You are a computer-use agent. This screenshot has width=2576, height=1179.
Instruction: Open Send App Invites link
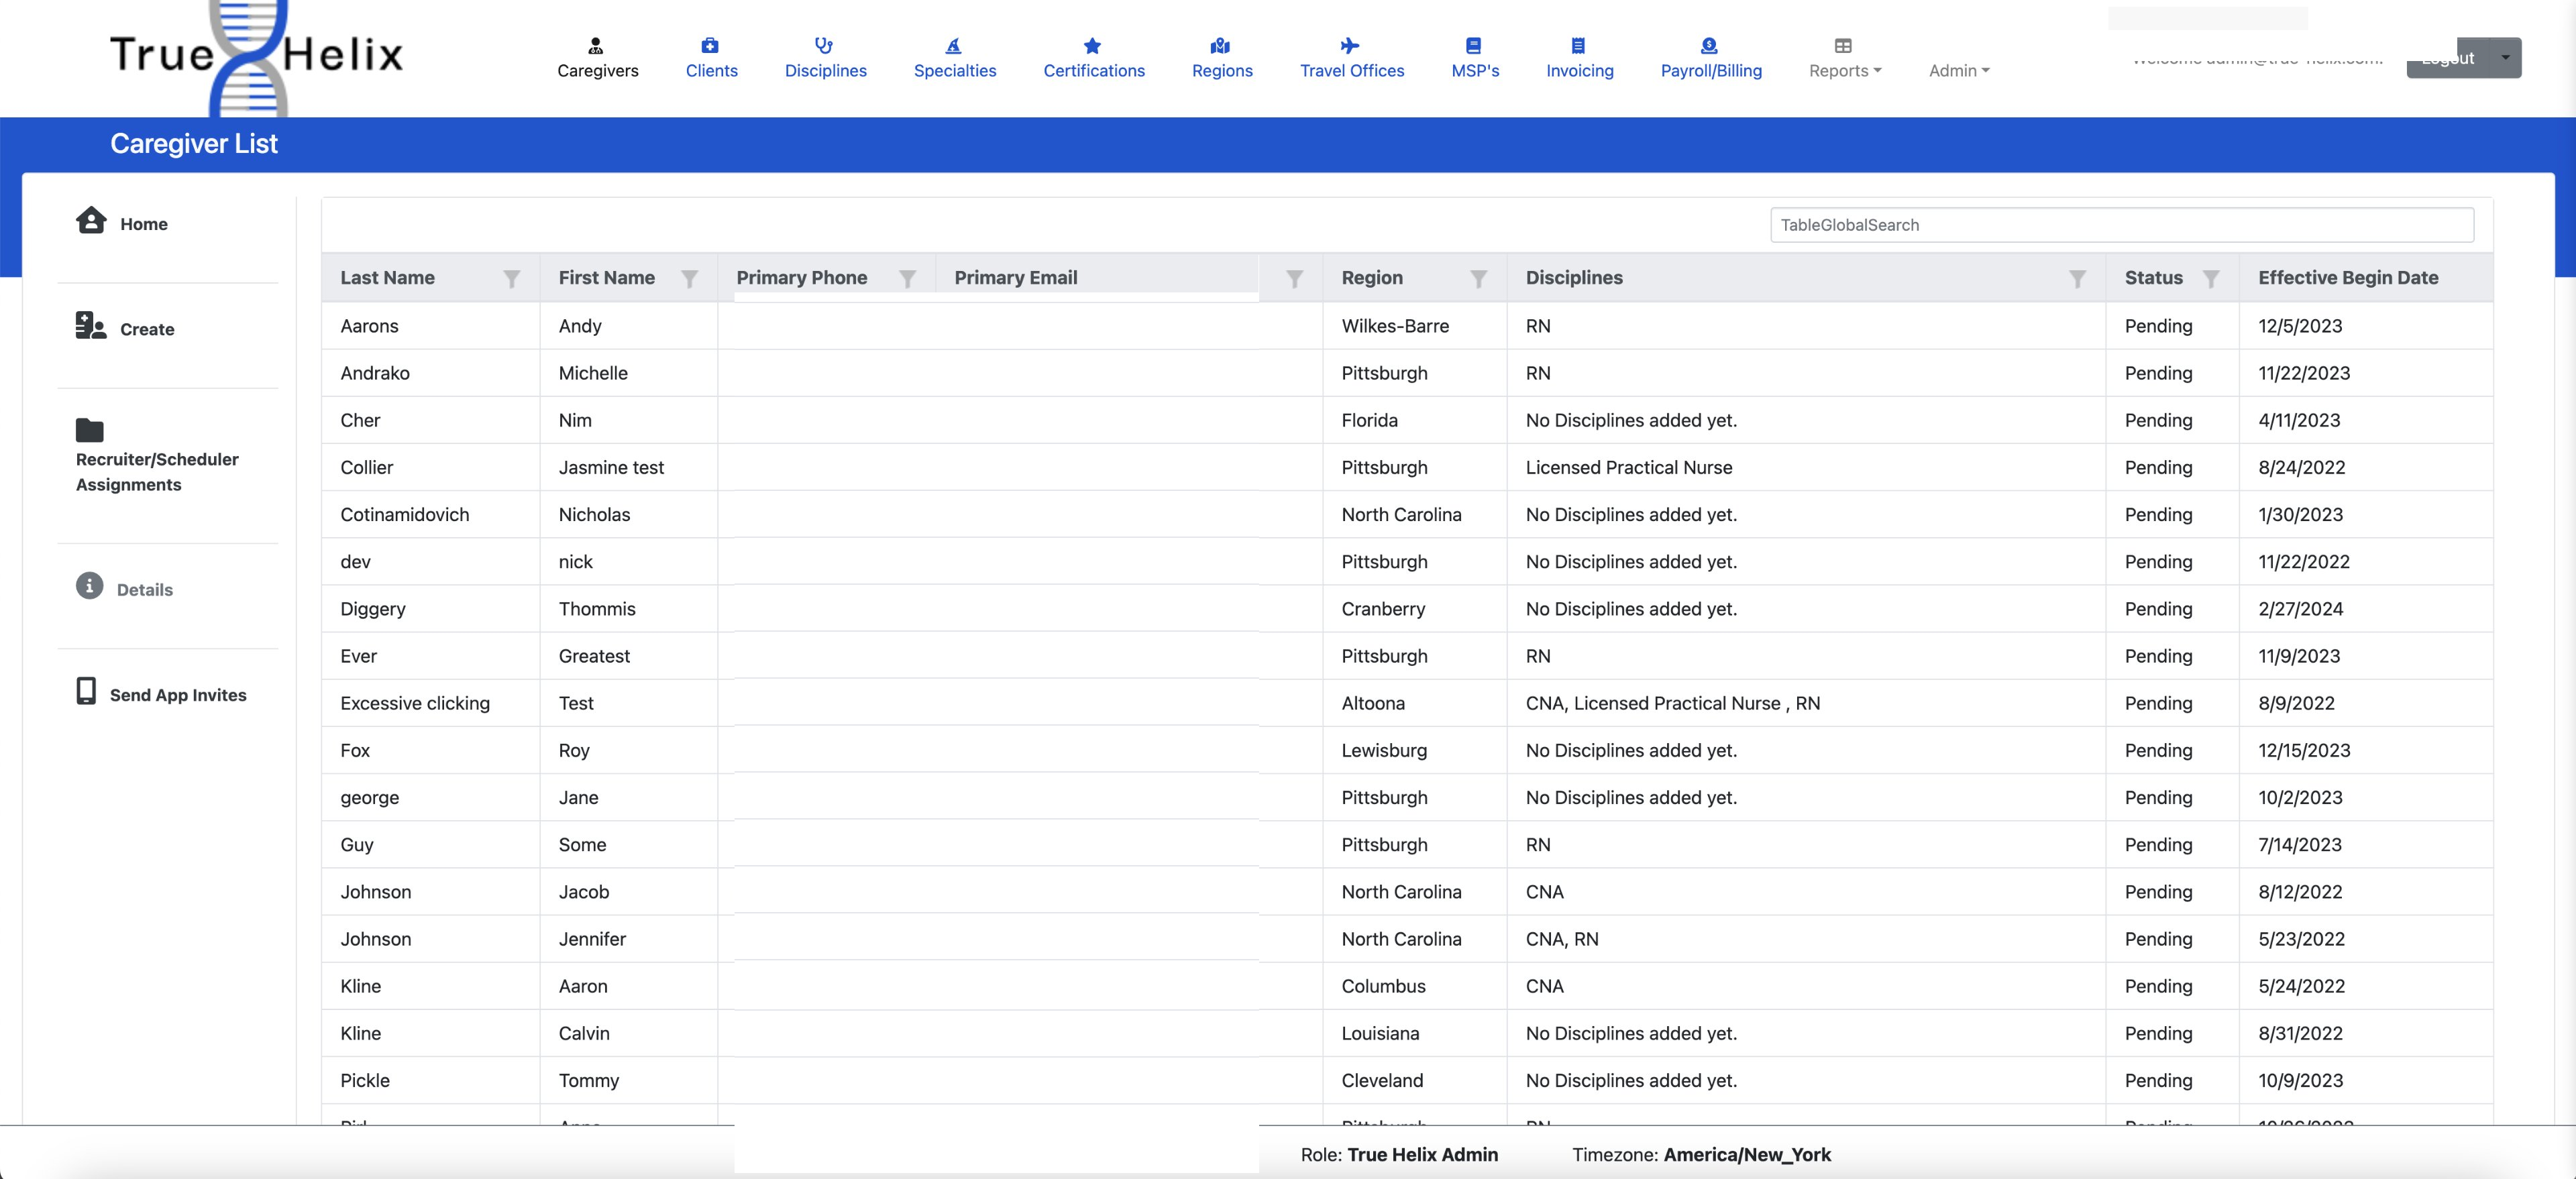[178, 695]
